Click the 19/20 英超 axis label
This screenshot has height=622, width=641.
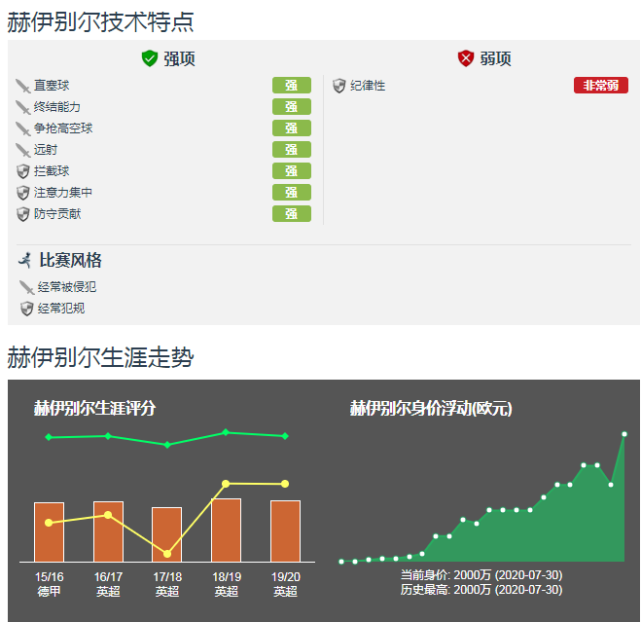pos(285,584)
